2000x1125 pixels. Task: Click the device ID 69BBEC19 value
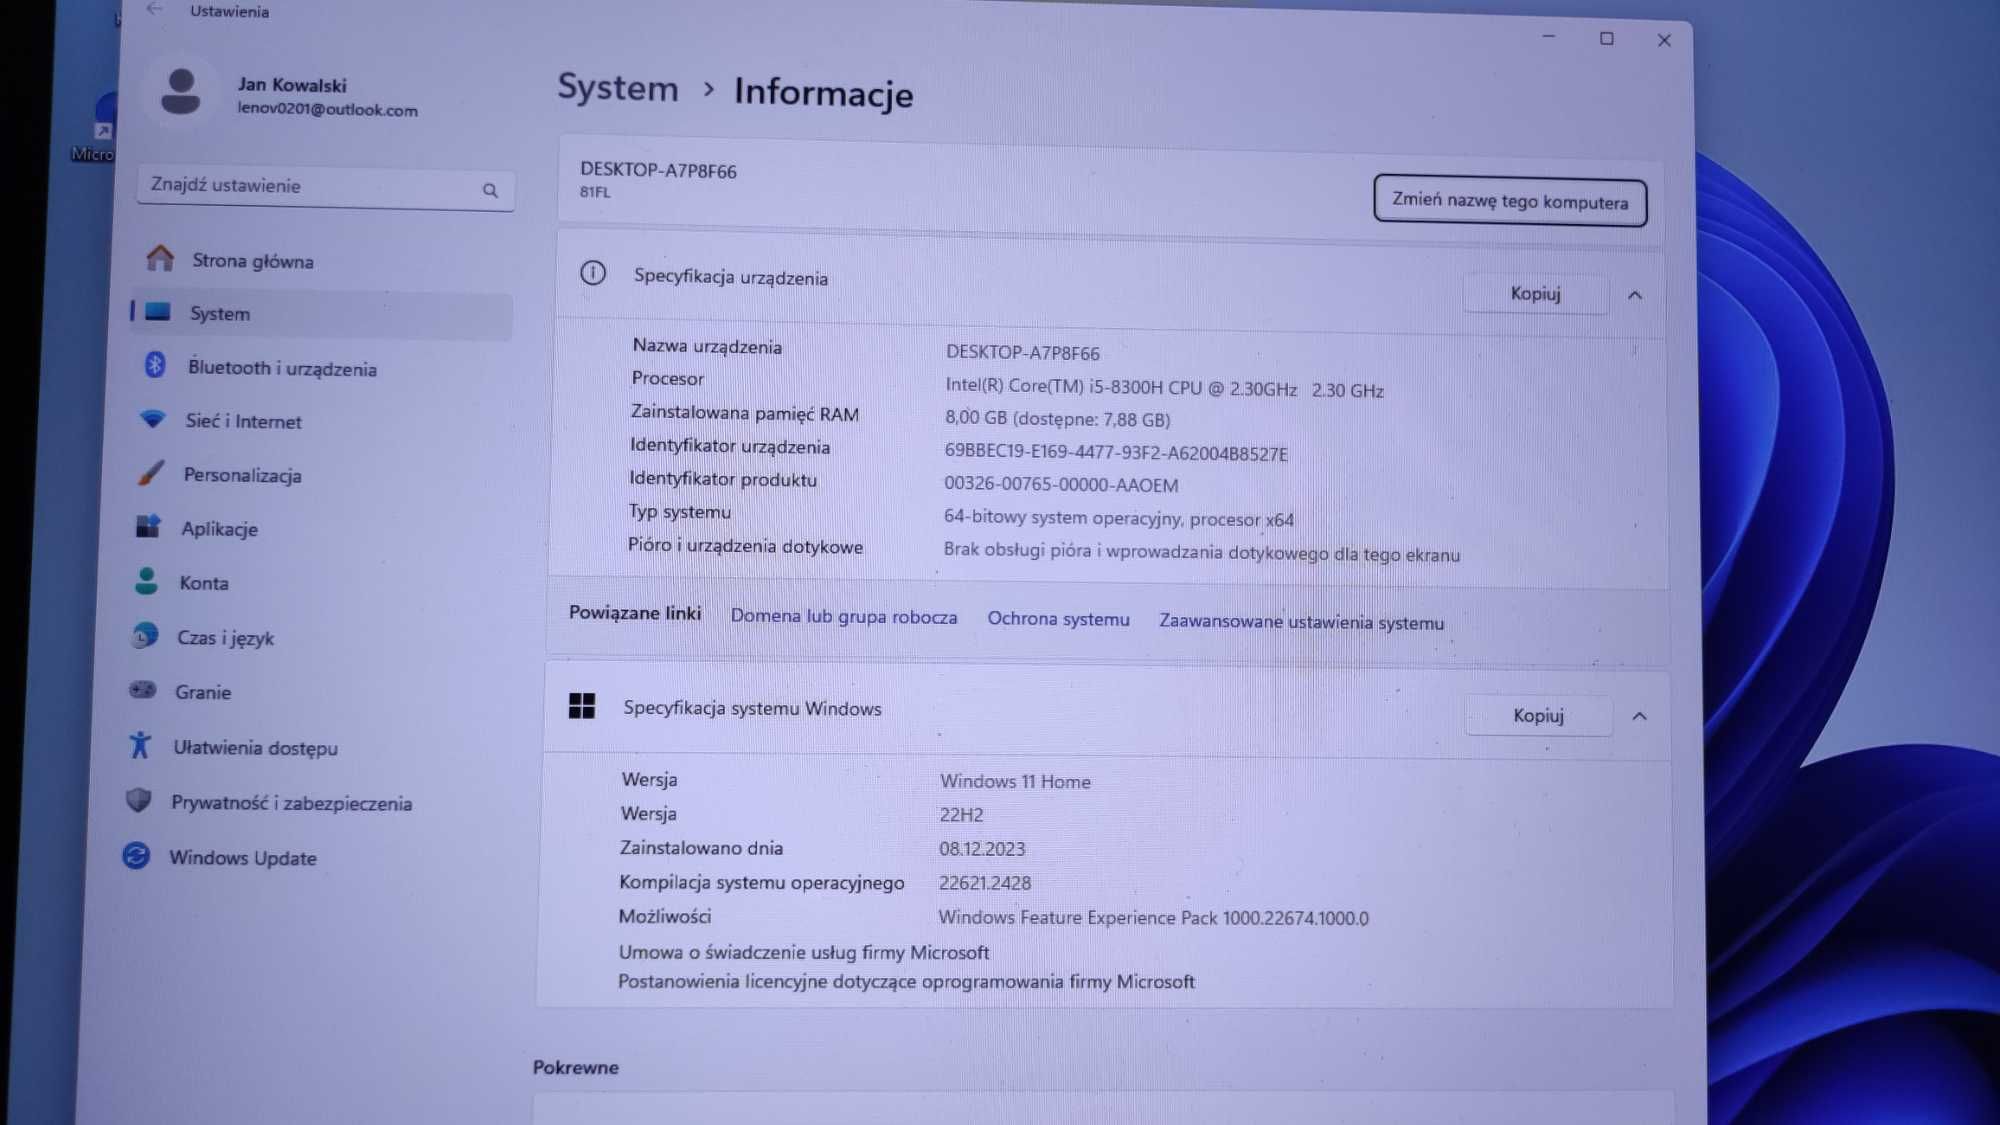tap(1116, 453)
